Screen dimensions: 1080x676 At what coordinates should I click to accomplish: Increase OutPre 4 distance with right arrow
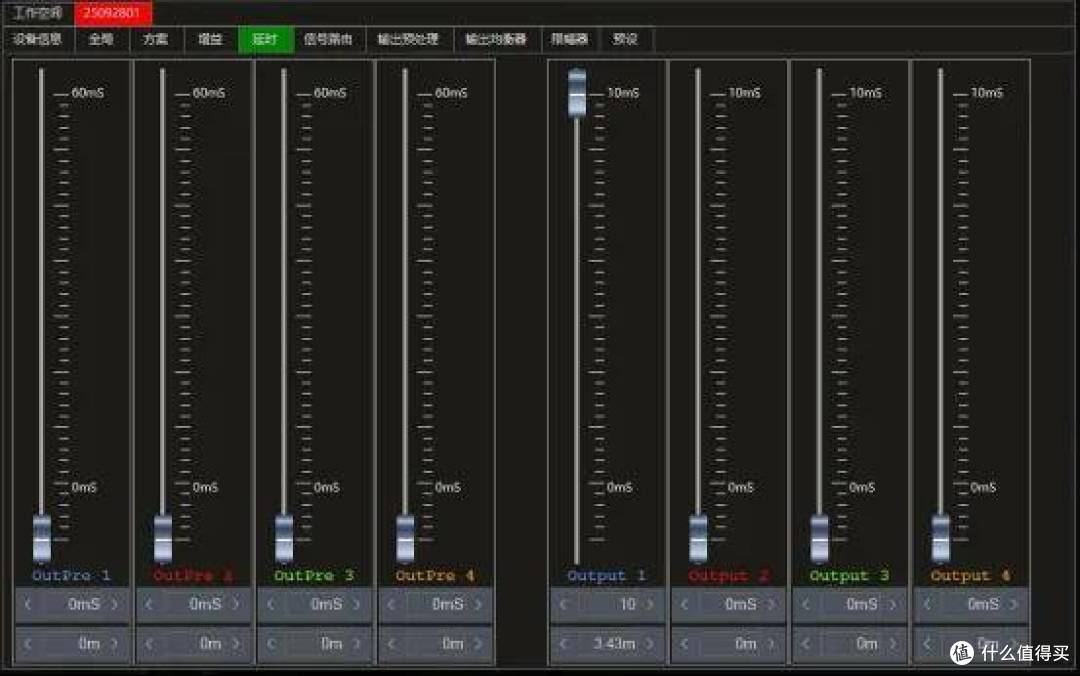click(x=478, y=644)
